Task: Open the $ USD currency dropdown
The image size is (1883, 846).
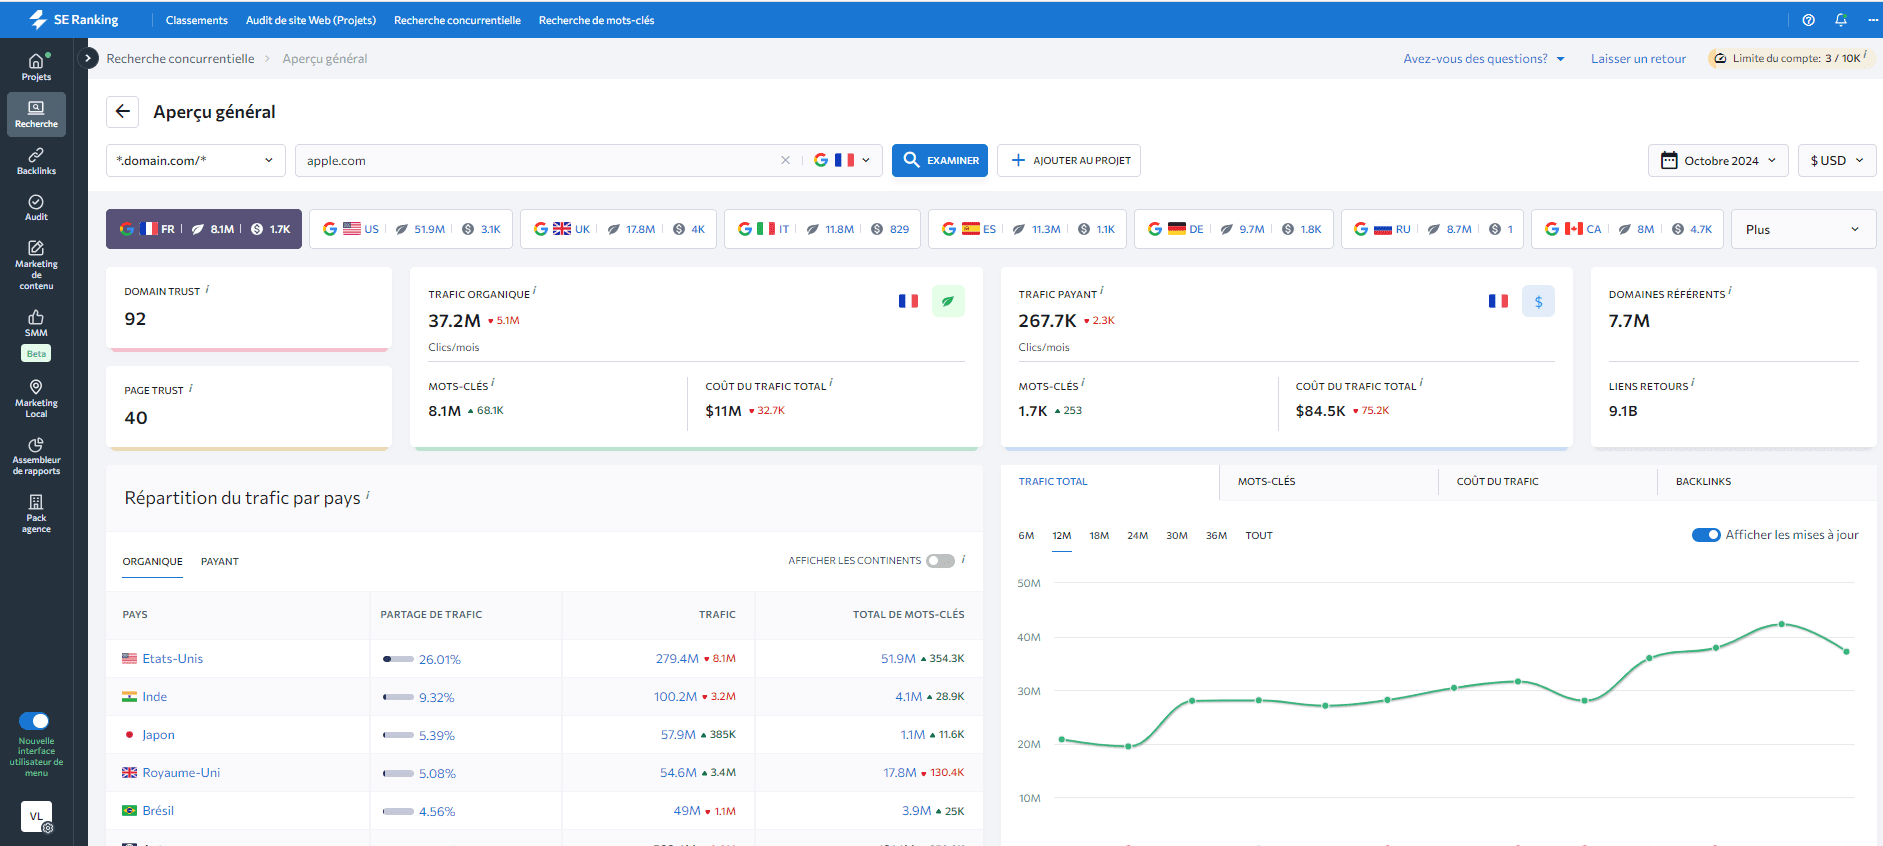Action: 1837,160
